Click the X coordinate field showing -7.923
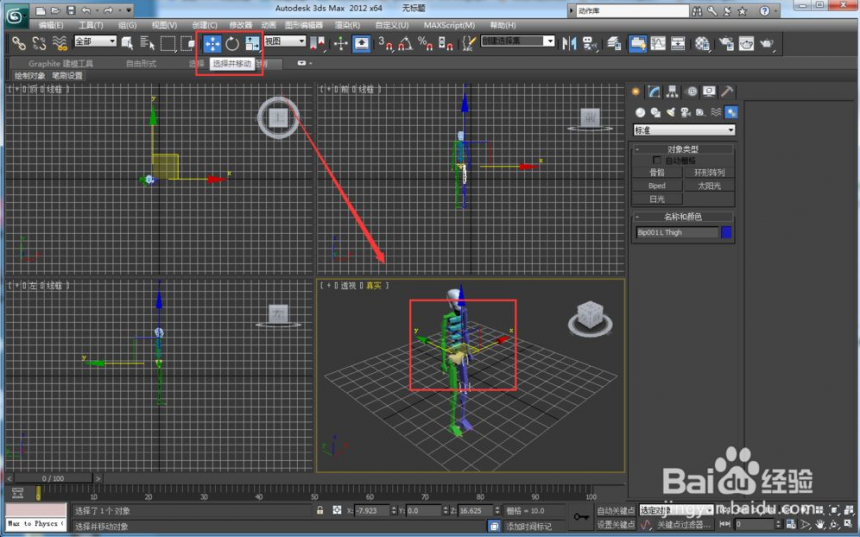Screen dimensions: 860x537 pos(371,511)
